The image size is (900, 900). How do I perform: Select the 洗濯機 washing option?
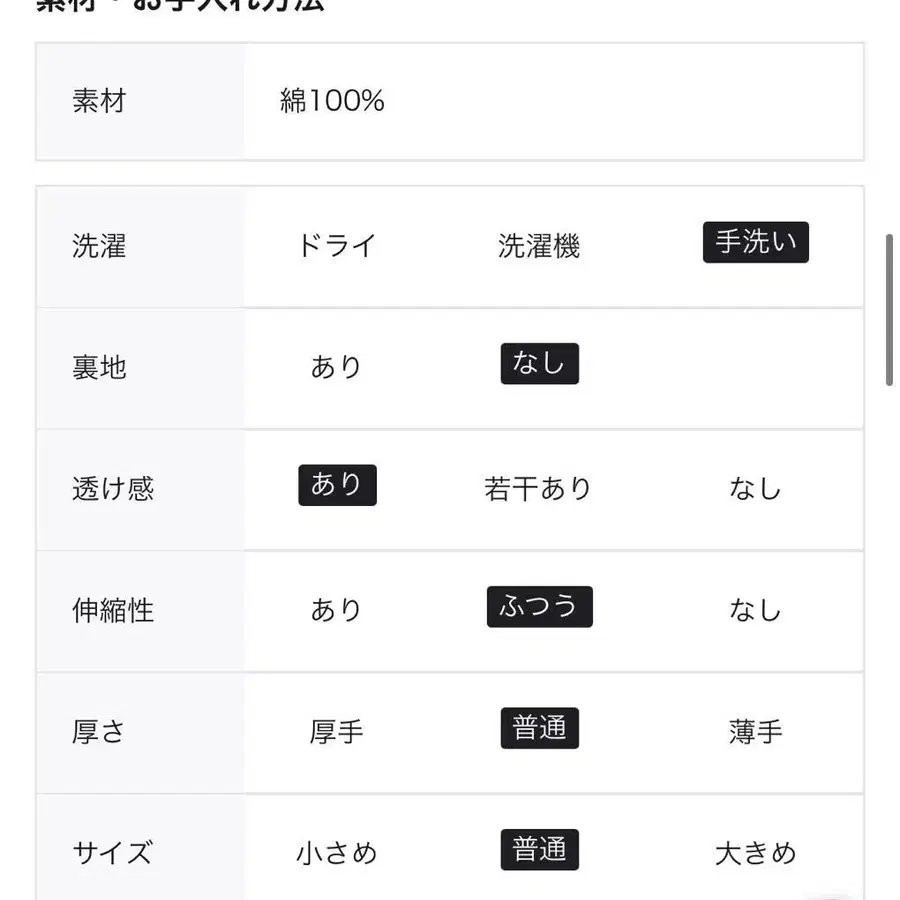(539, 245)
